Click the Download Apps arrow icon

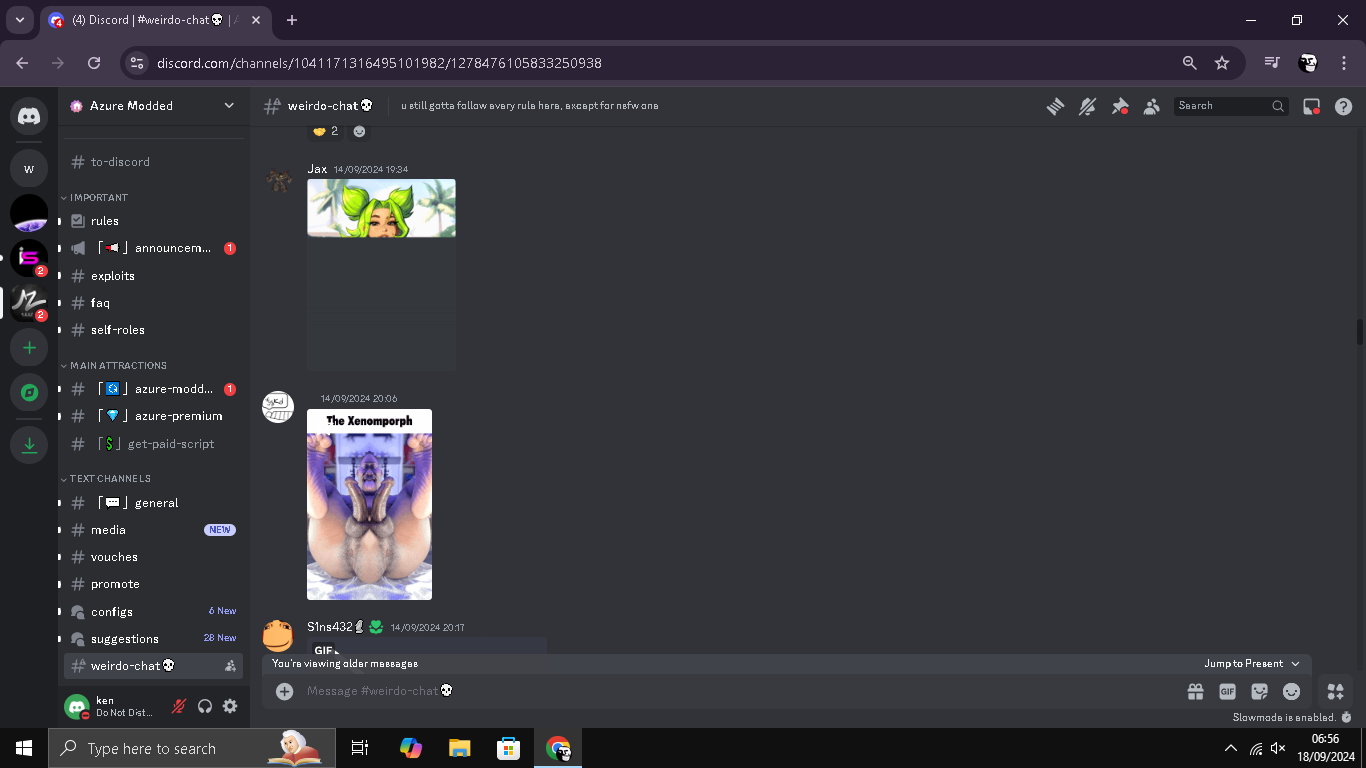click(x=29, y=445)
